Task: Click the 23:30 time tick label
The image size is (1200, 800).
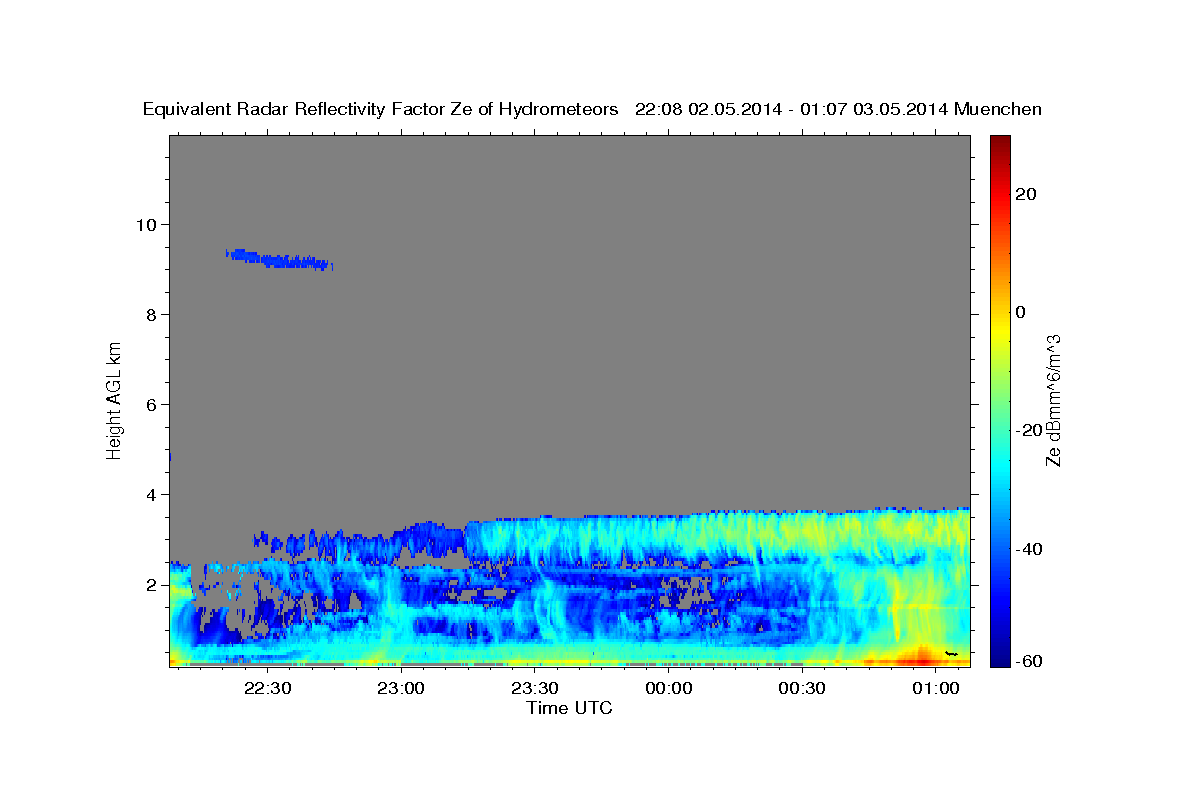Action: click(535, 689)
